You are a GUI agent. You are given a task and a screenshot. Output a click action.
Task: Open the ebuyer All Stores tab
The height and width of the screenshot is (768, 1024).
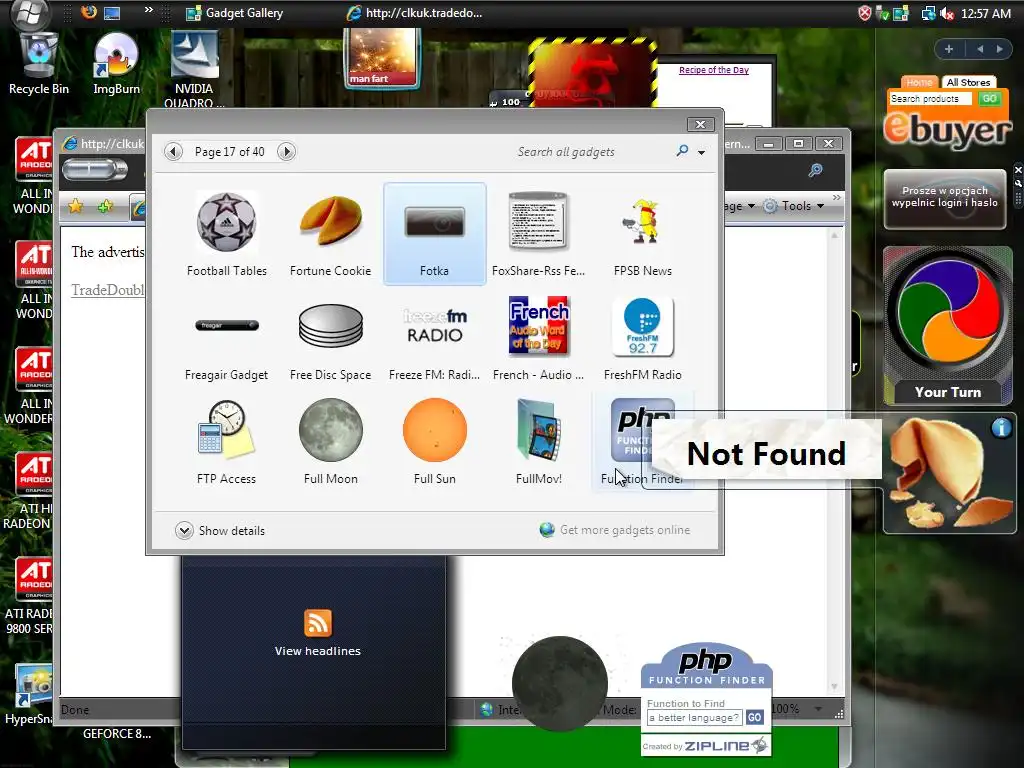(968, 82)
